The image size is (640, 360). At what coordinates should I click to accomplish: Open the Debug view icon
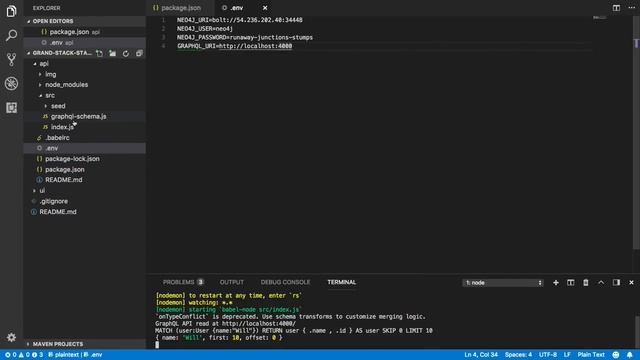pos(11,84)
